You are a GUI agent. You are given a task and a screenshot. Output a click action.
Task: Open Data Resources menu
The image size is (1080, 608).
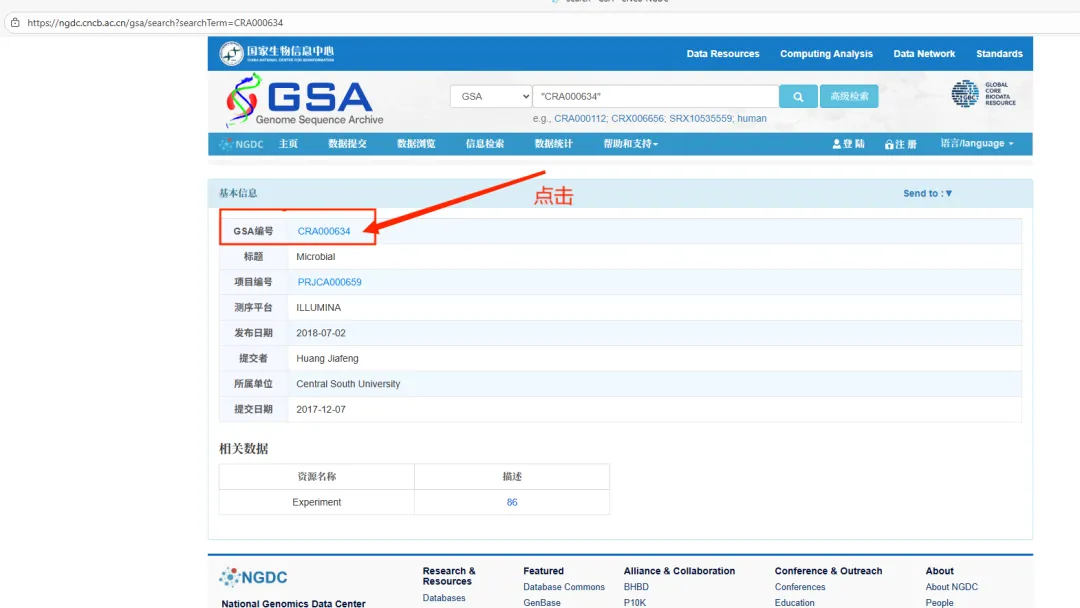(723, 54)
